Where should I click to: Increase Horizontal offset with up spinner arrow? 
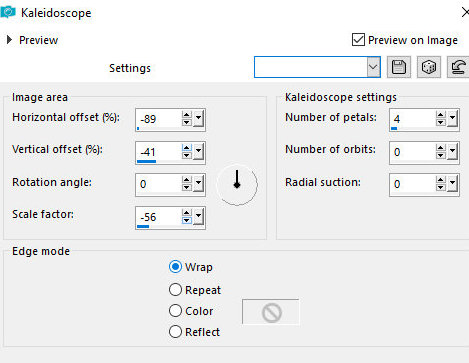click(187, 115)
